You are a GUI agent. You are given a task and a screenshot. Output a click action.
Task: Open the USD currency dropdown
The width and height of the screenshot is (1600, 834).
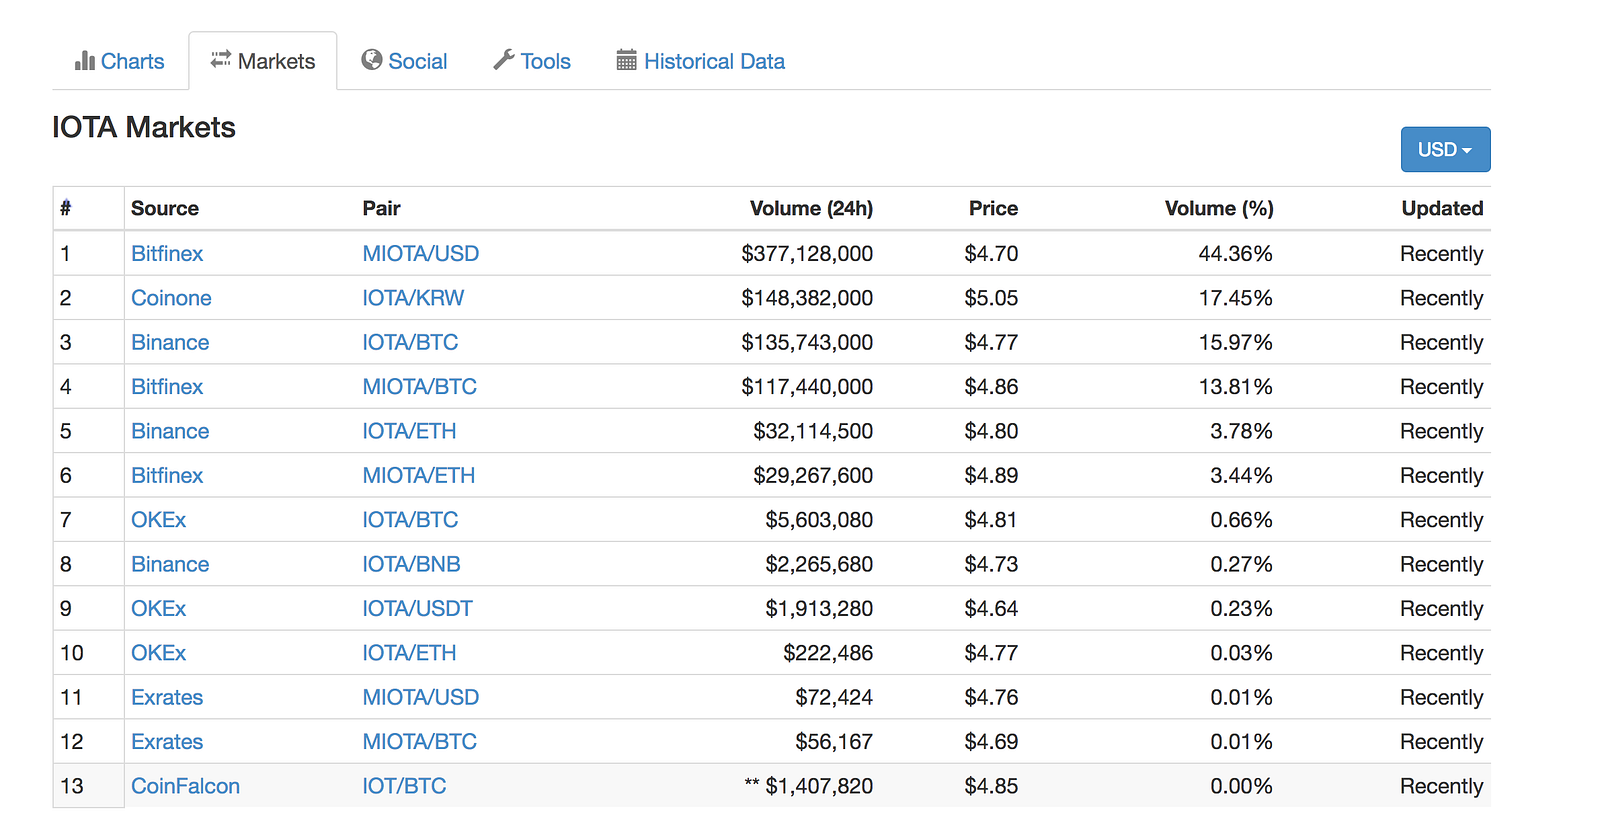point(1445,150)
